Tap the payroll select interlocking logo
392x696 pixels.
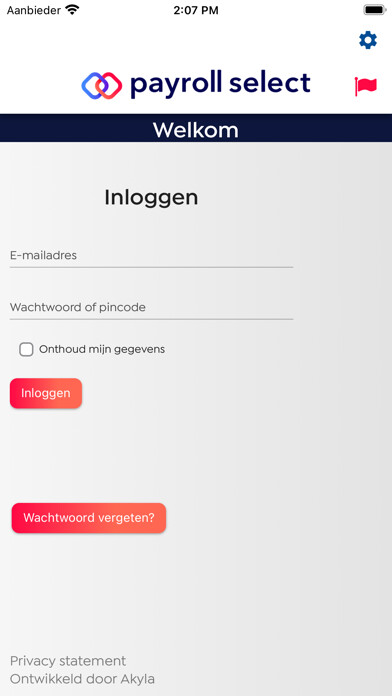coord(102,85)
